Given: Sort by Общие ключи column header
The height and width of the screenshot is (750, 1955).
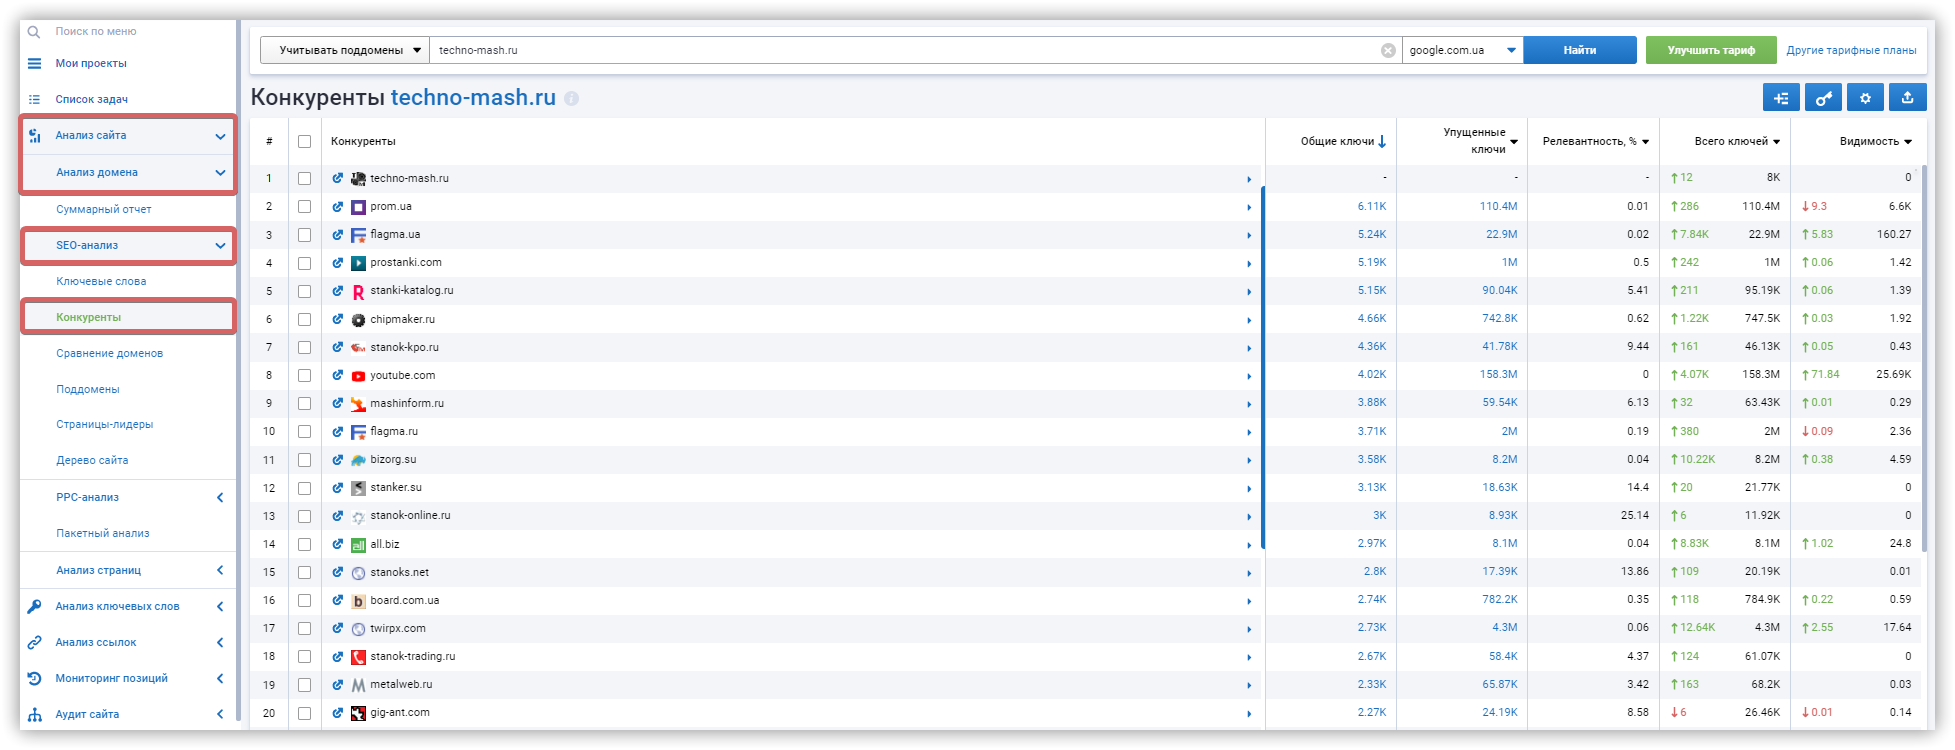Looking at the screenshot, I should tap(1343, 142).
